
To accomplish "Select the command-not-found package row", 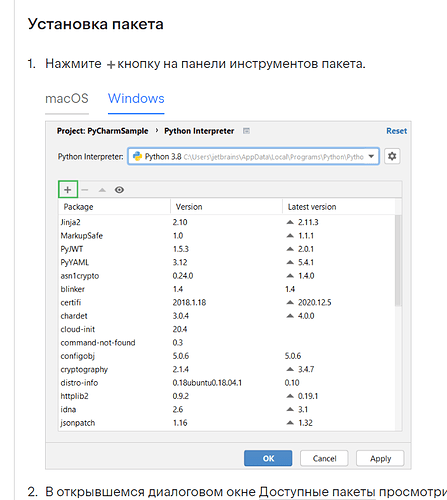I will [x=227, y=342].
